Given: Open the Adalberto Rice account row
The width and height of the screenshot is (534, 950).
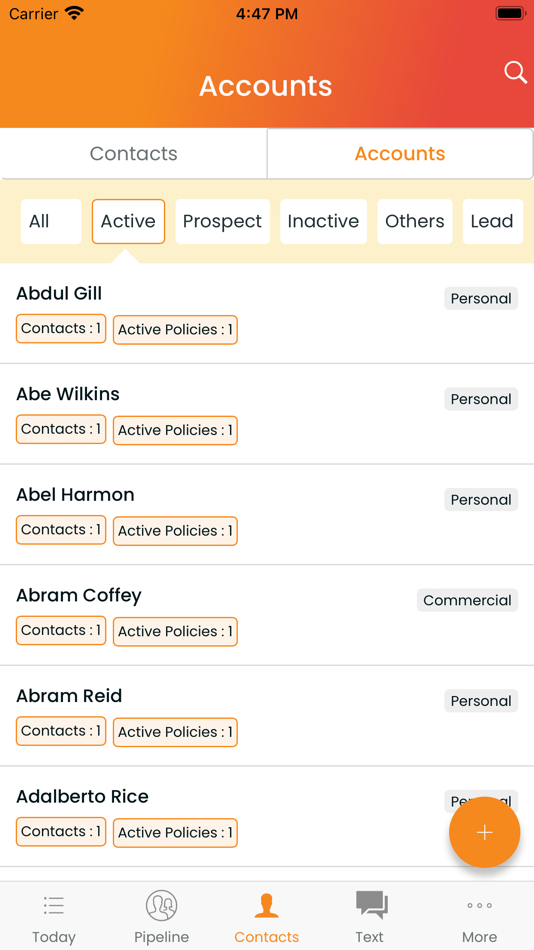Looking at the screenshot, I should 267,816.
